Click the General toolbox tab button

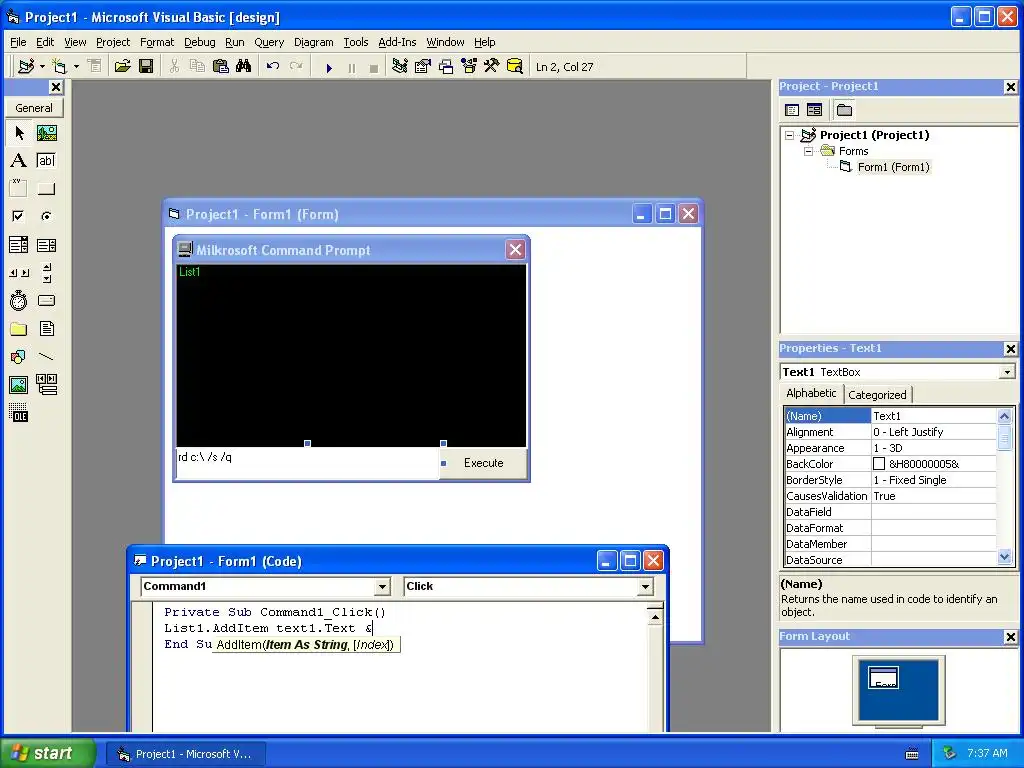click(x=34, y=108)
